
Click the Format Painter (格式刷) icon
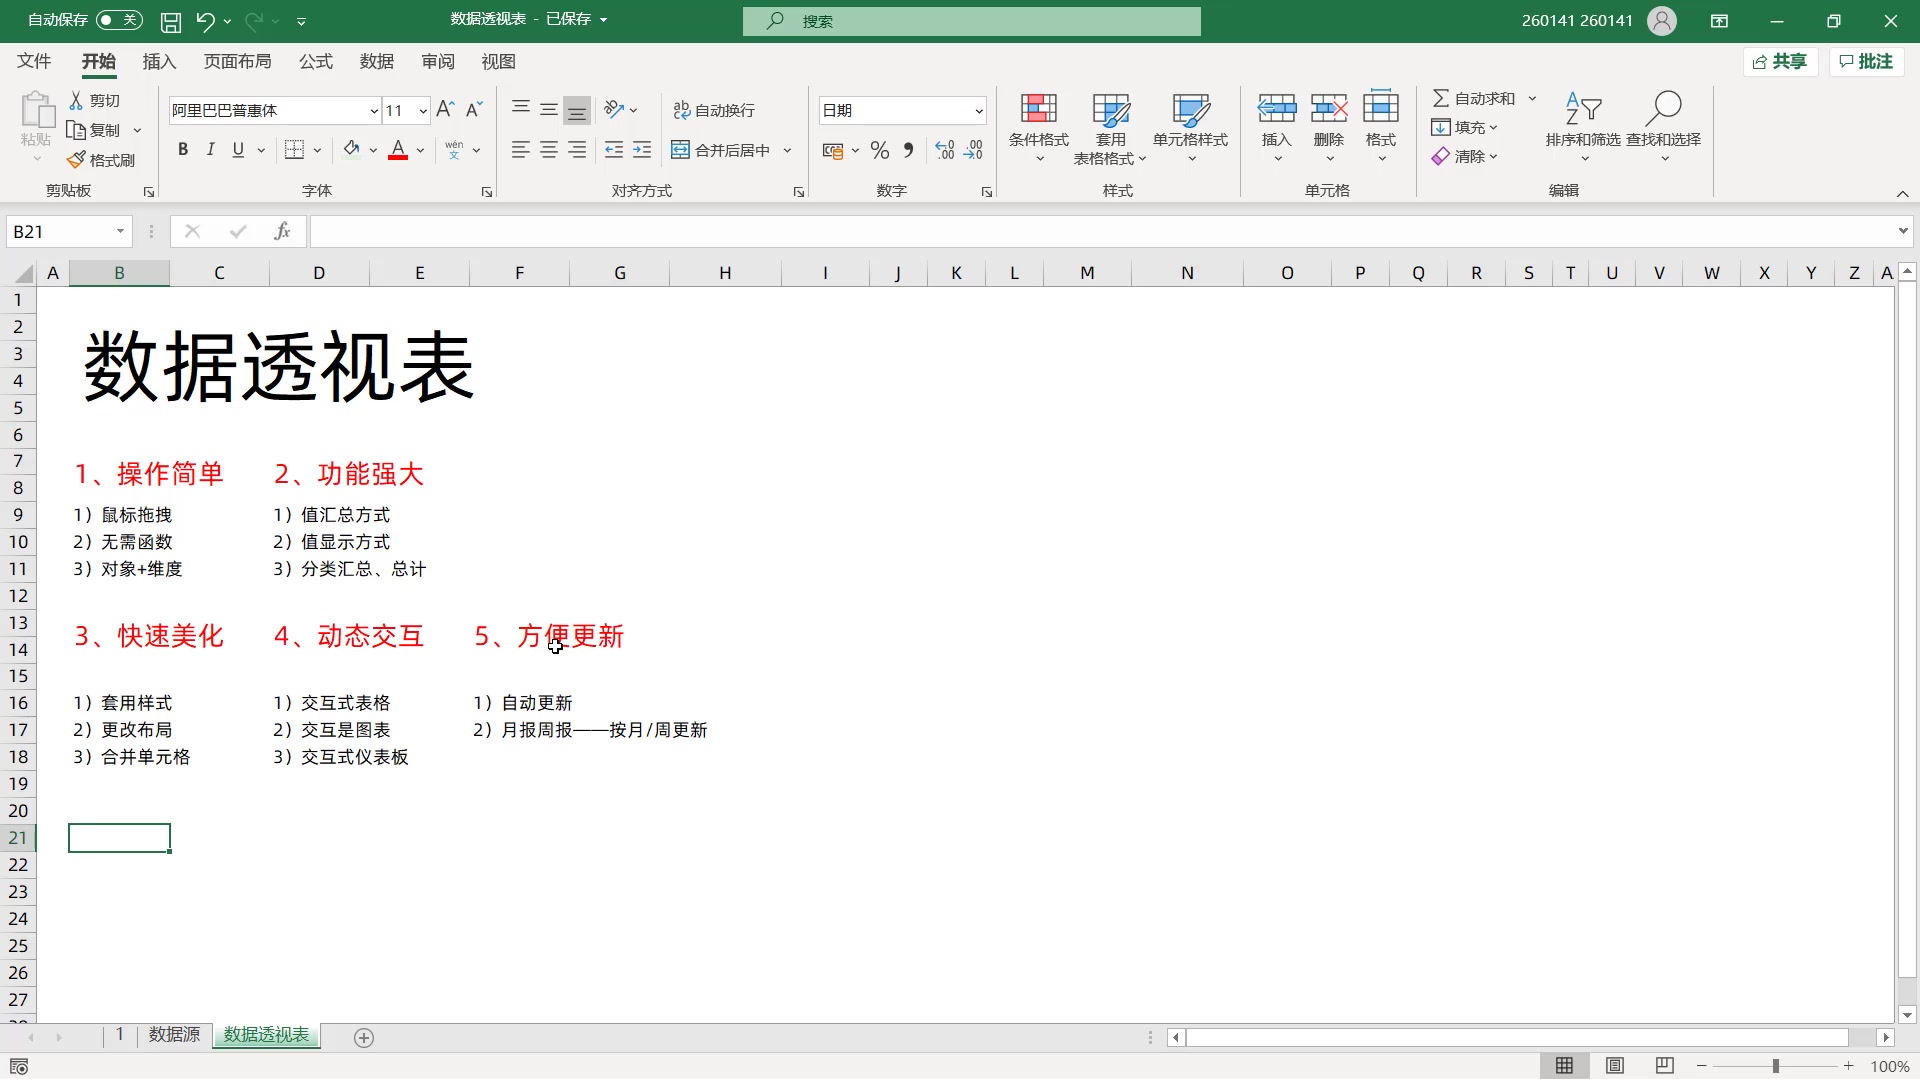pyautogui.click(x=76, y=160)
